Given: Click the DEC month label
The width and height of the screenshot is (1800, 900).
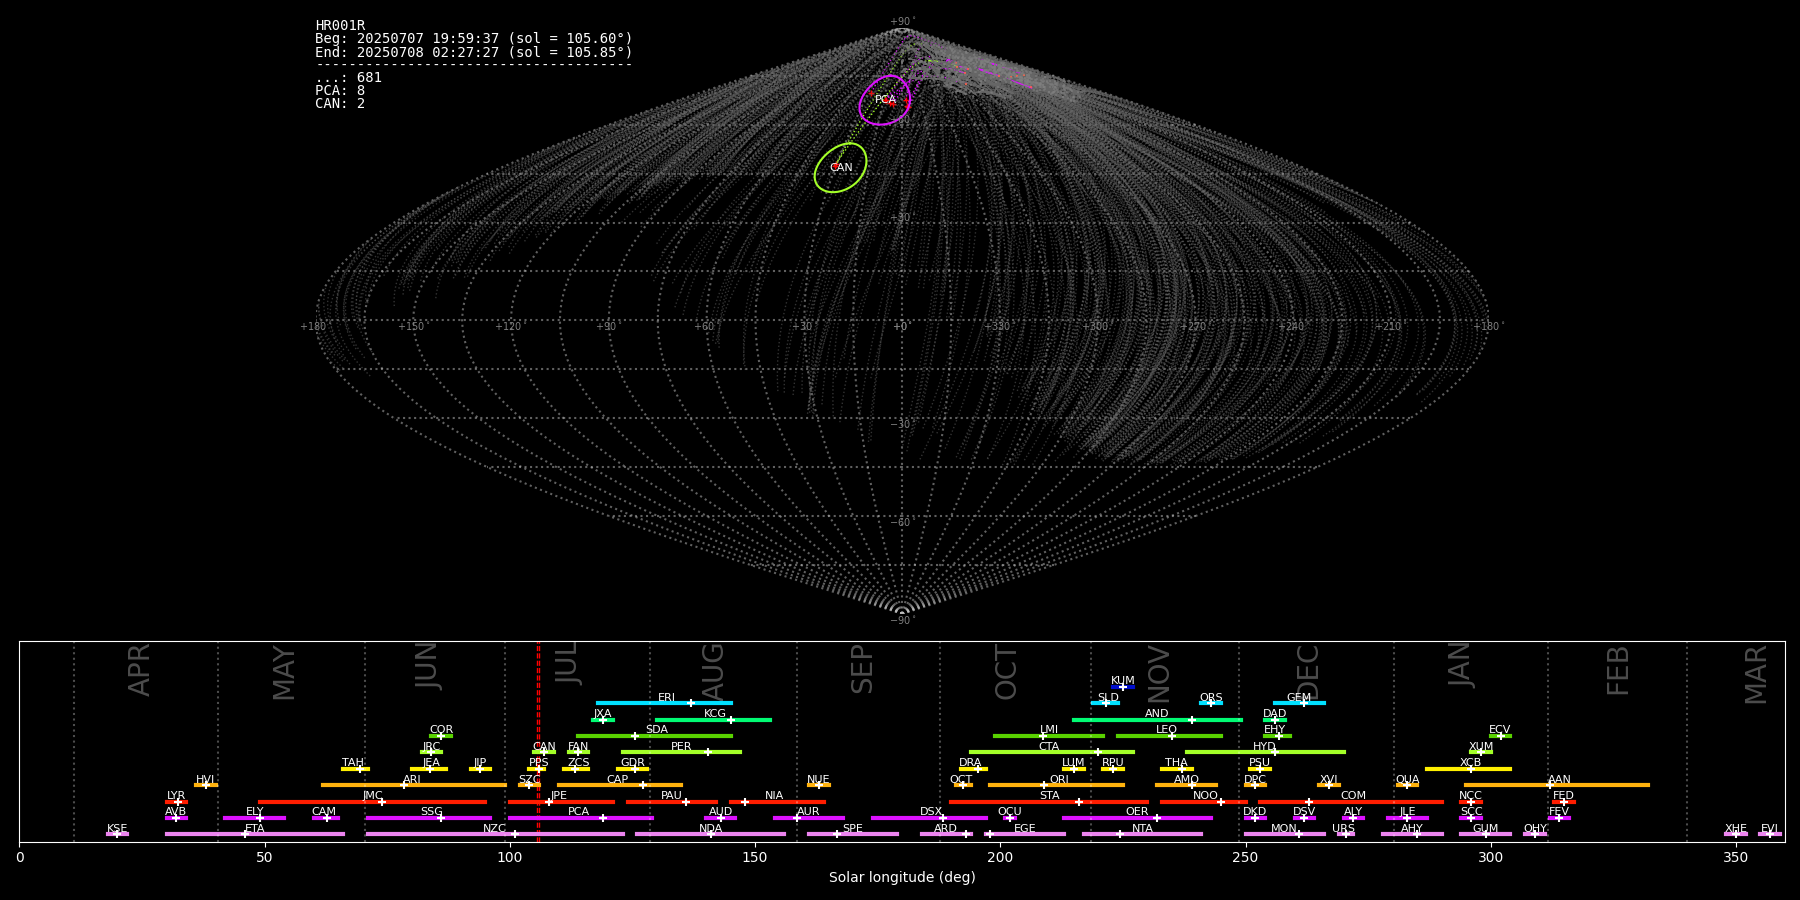Looking at the screenshot, I should point(1308,672).
